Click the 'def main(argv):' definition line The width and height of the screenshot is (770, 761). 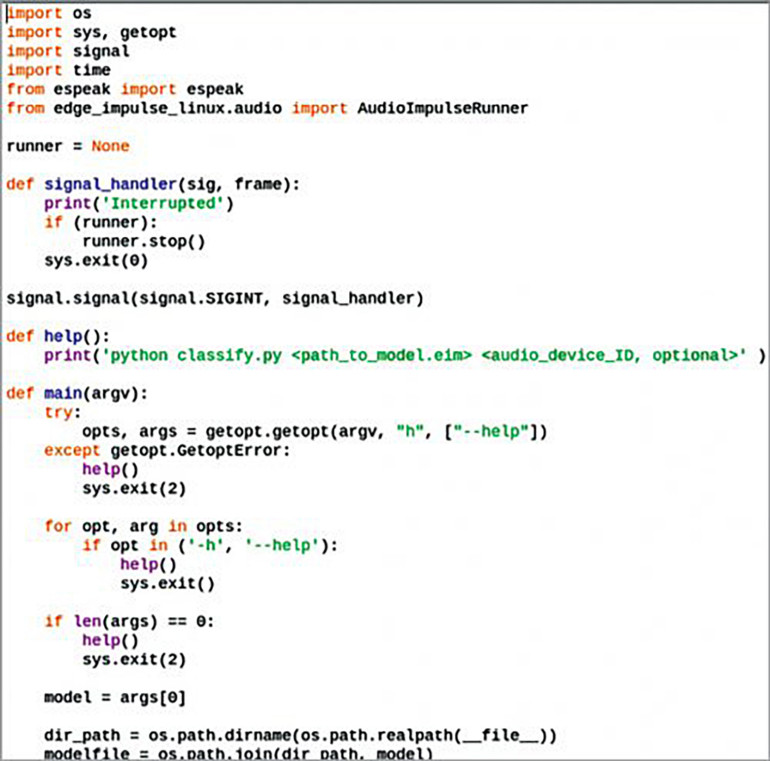tap(76, 393)
